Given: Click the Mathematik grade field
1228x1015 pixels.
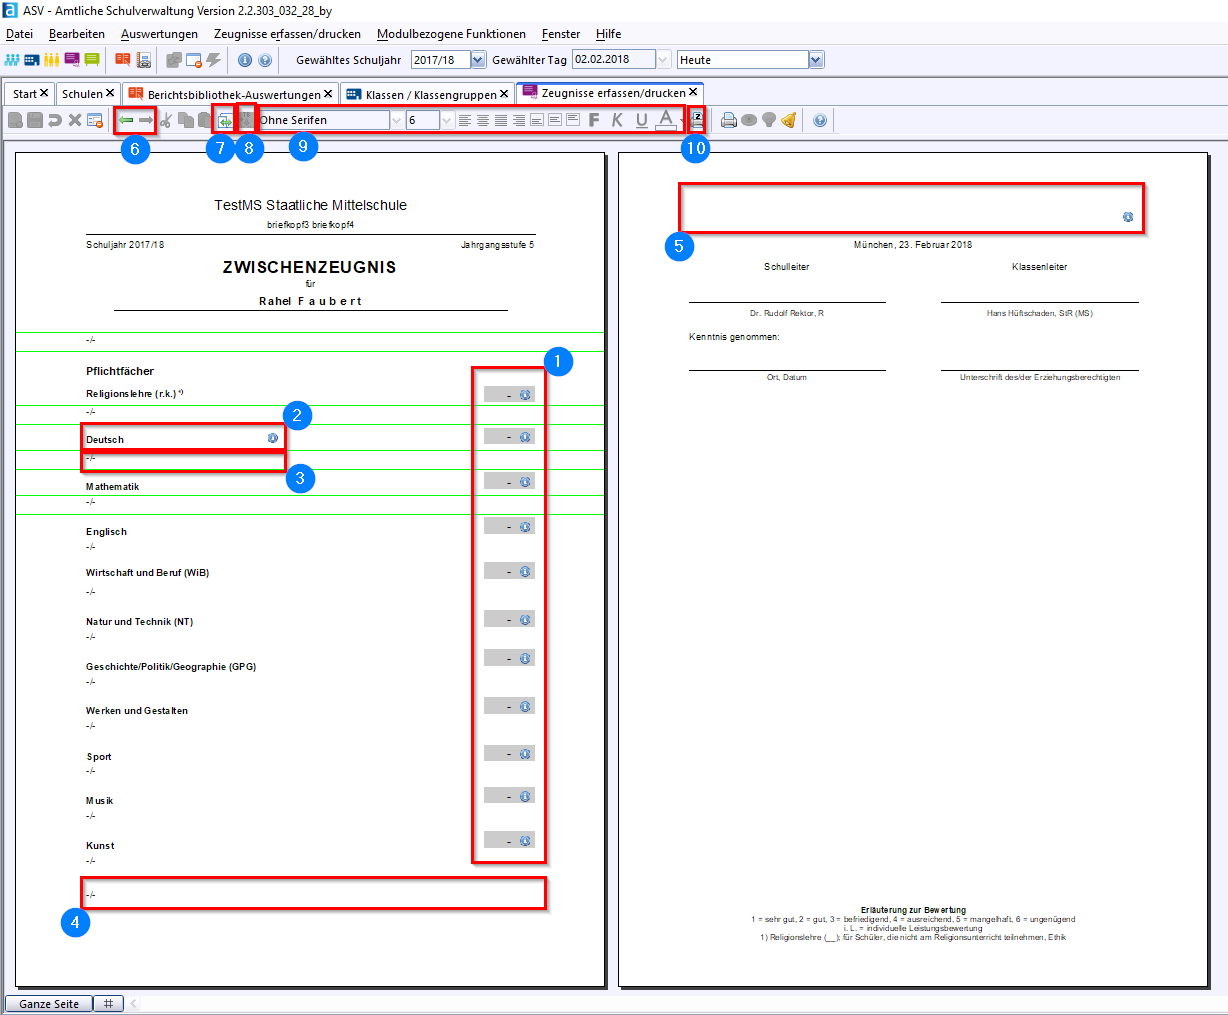Looking at the screenshot, I should 509,481.
